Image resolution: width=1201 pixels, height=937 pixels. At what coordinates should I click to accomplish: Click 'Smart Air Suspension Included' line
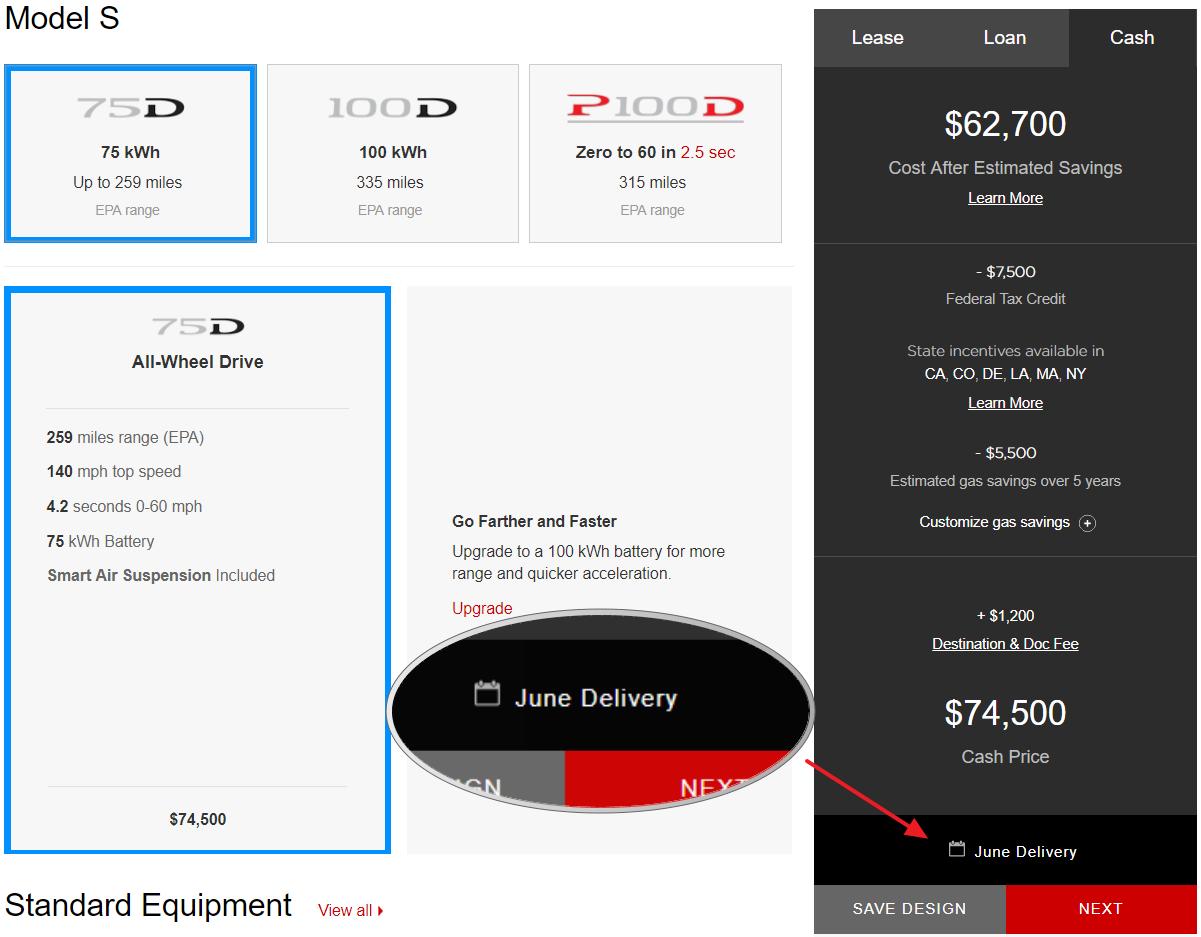click(x=161, y=575)
